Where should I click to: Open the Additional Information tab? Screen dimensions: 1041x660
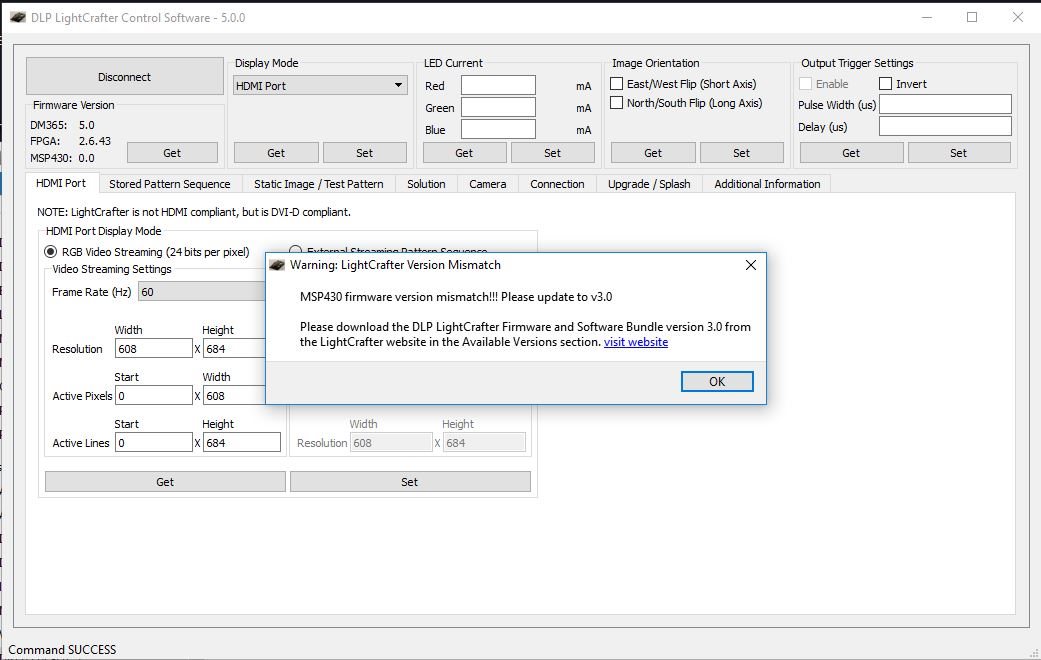pos(767,184)
